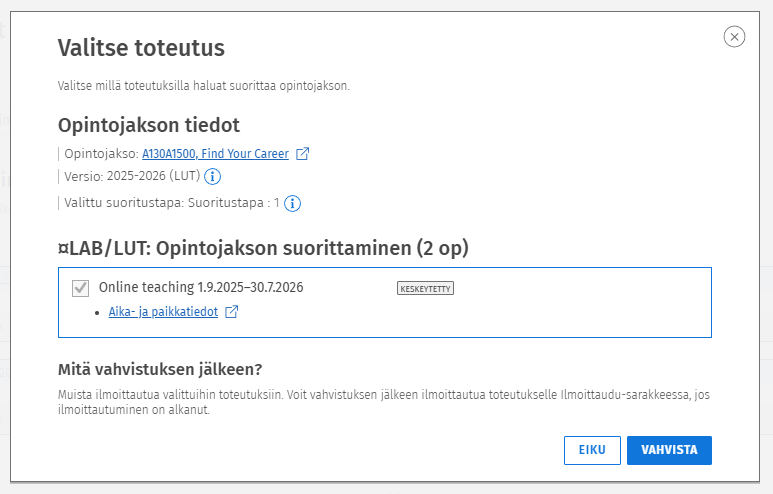Click the Valittu suoritustapa: Suoritustapa : 1 text
The width and height of the screenshot is (773, 494).
[172, 203]
